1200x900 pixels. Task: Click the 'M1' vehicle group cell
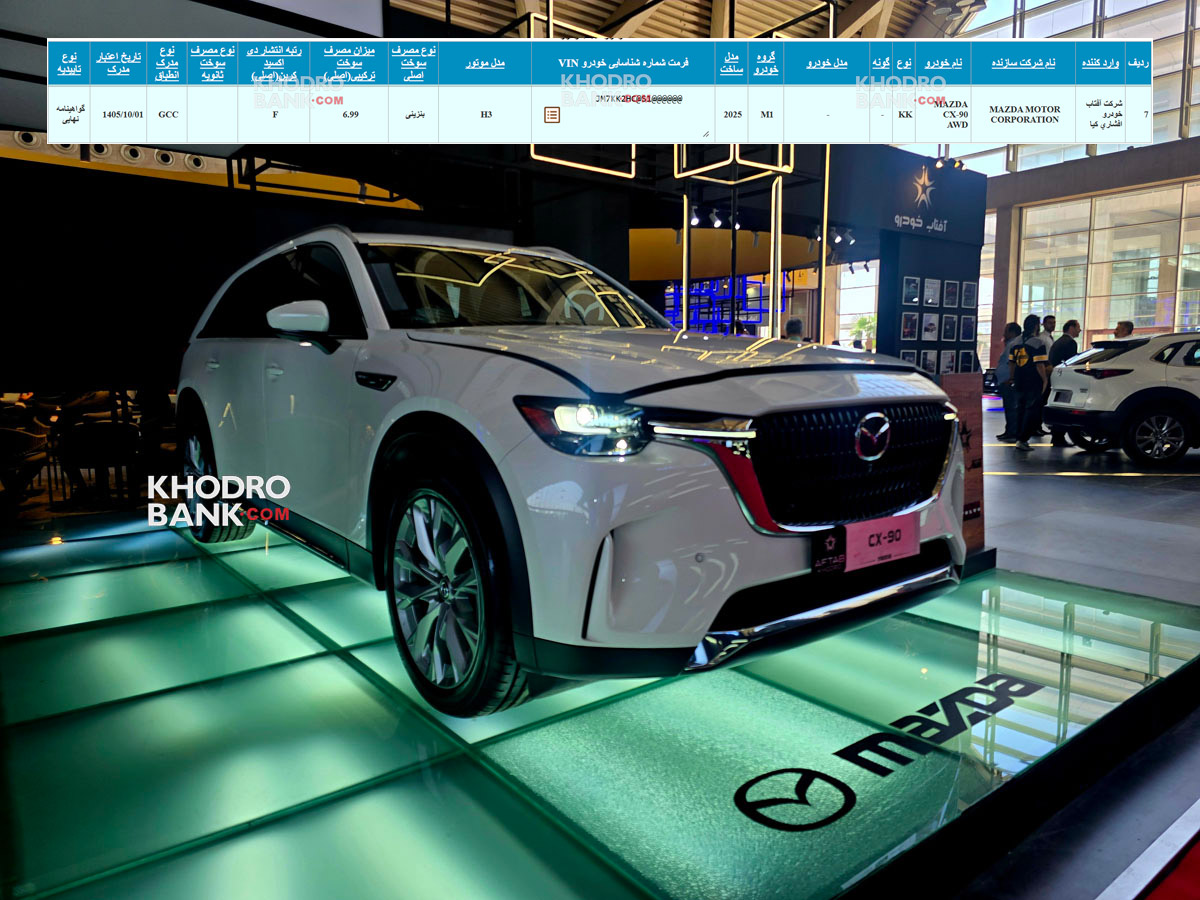click(766, 114)
